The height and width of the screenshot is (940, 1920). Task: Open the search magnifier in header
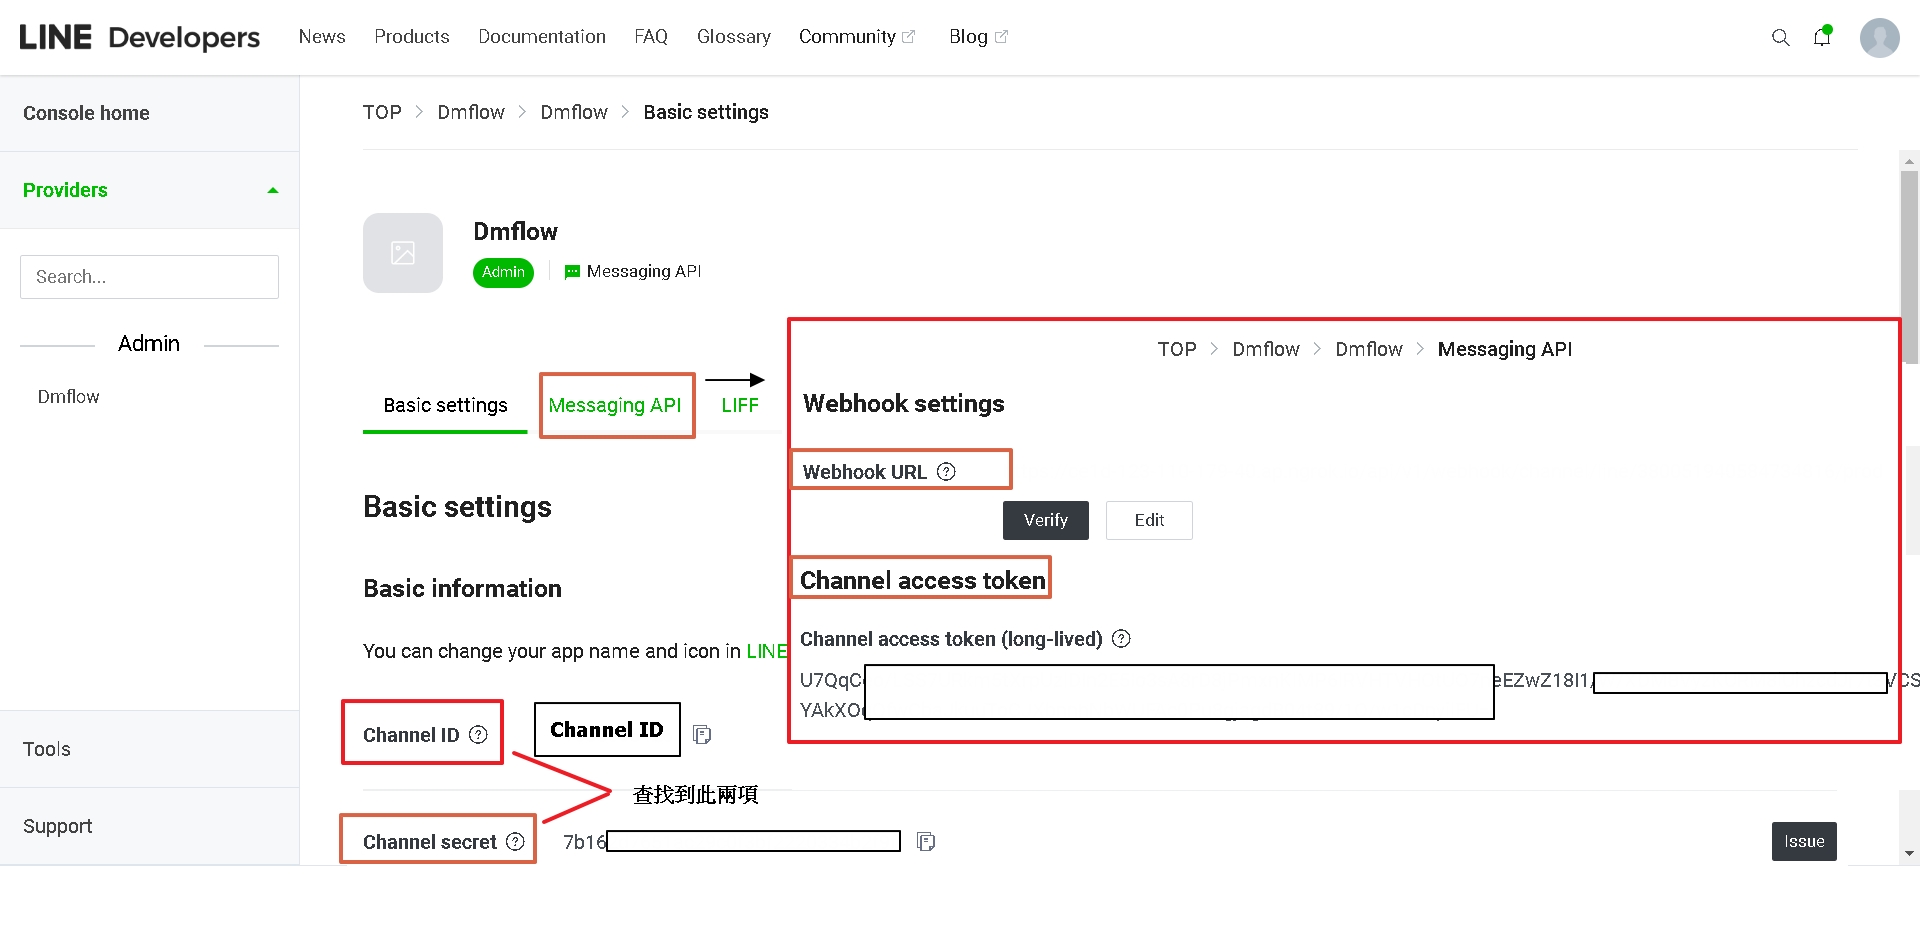coord(1780,37)
